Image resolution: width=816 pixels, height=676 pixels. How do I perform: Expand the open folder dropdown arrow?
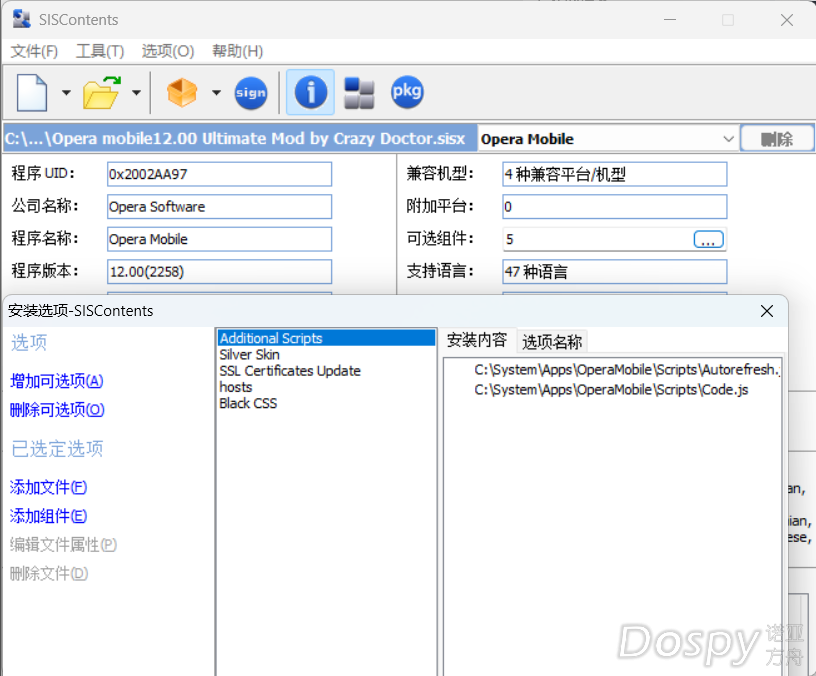point(136,93)
